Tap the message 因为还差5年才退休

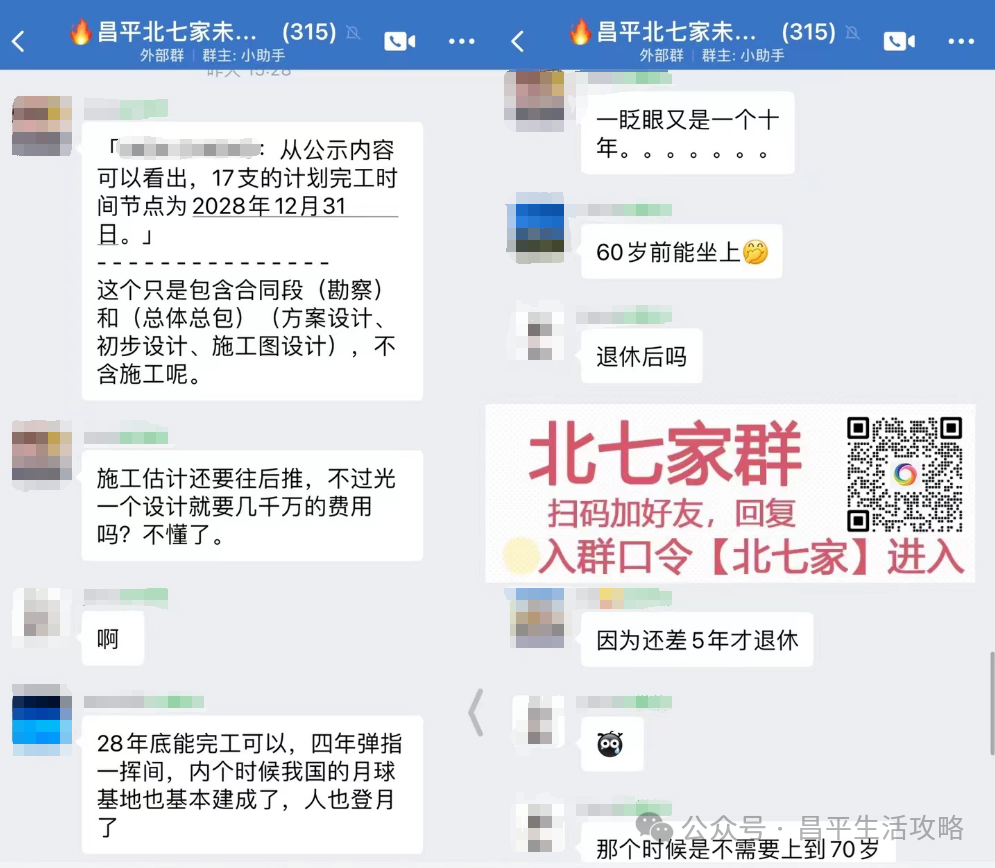pyautogui.click(x=697, y=640)
